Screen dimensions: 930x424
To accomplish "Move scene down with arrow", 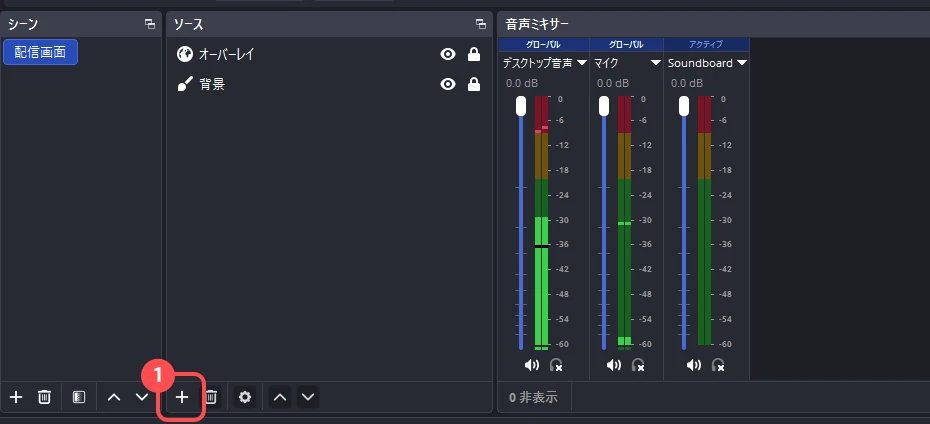I will [x=141, y=397].
